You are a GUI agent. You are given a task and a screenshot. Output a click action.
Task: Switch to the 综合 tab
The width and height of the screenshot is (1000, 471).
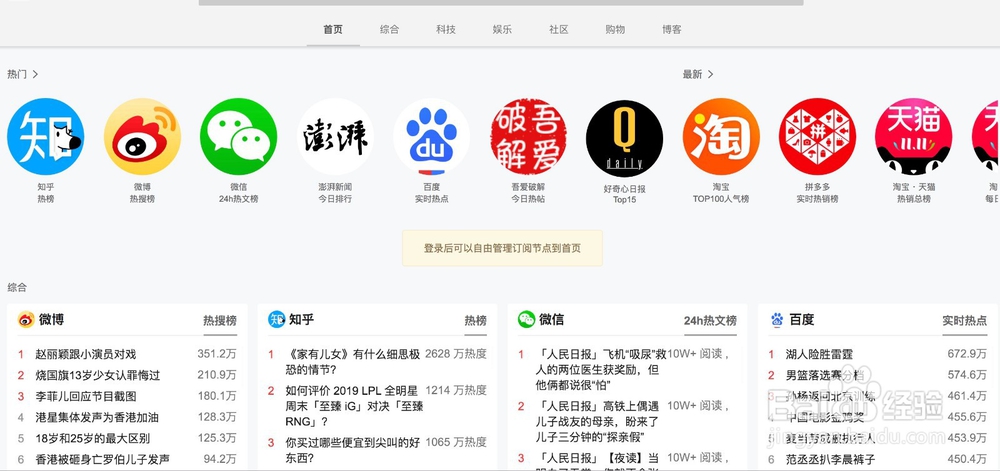[x=389, y=29]
